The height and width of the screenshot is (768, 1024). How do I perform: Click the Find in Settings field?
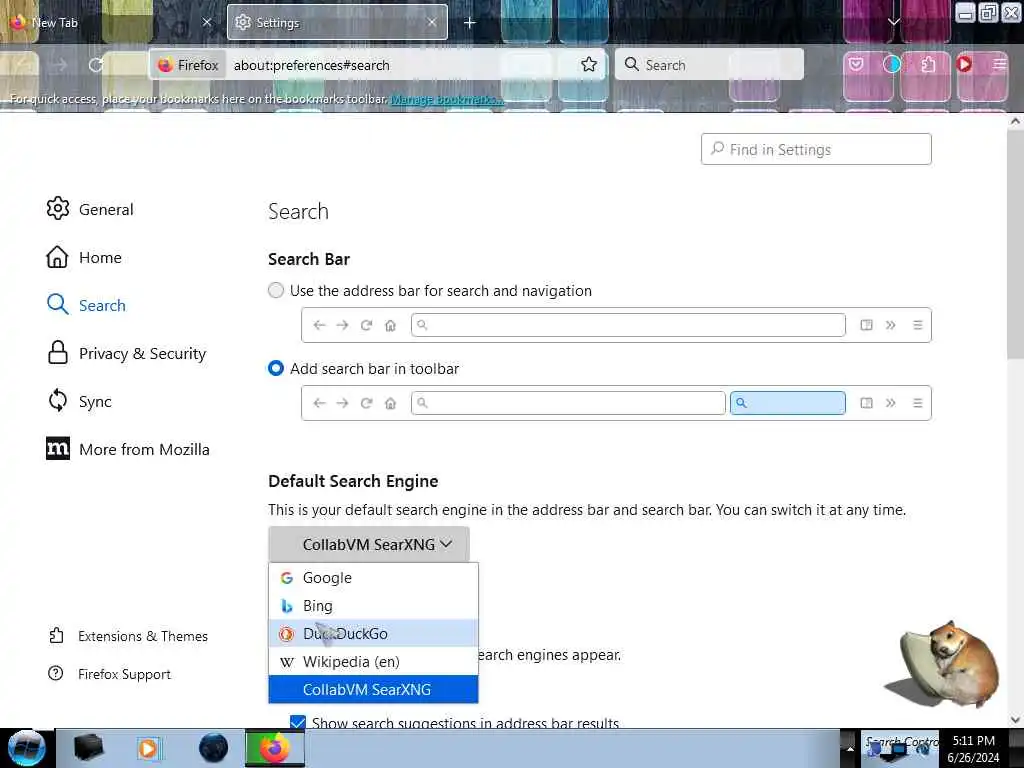click(816, 150)
